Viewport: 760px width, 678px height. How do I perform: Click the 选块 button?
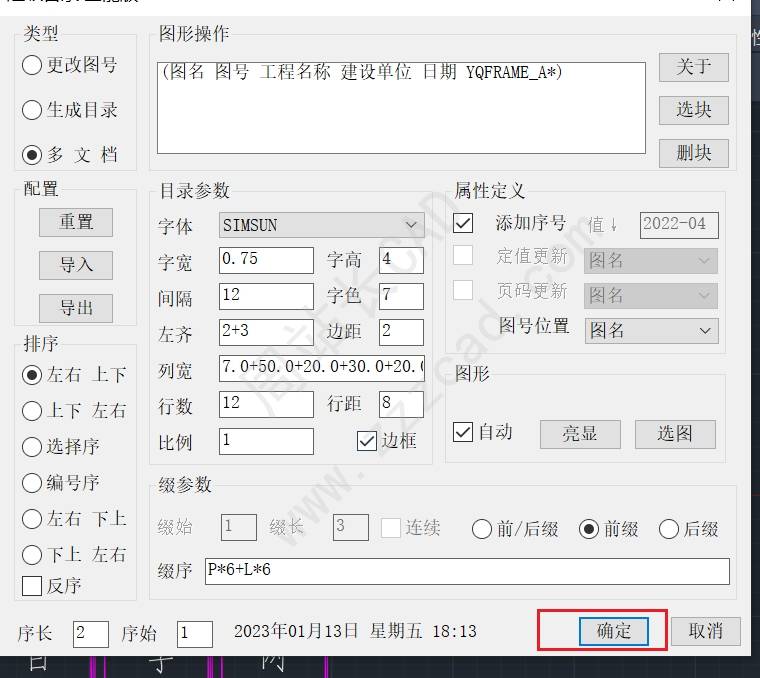click(693, 110)
